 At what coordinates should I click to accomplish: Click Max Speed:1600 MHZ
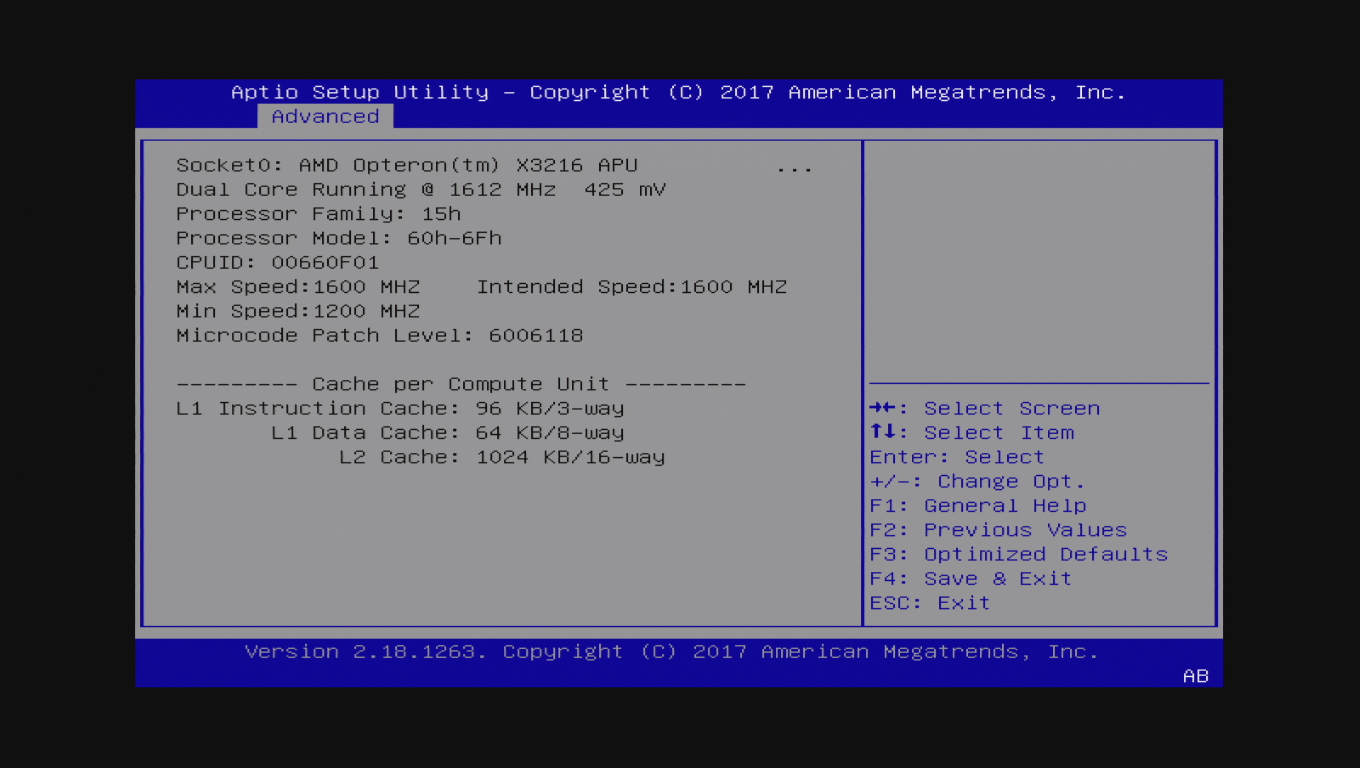[298, 287]
